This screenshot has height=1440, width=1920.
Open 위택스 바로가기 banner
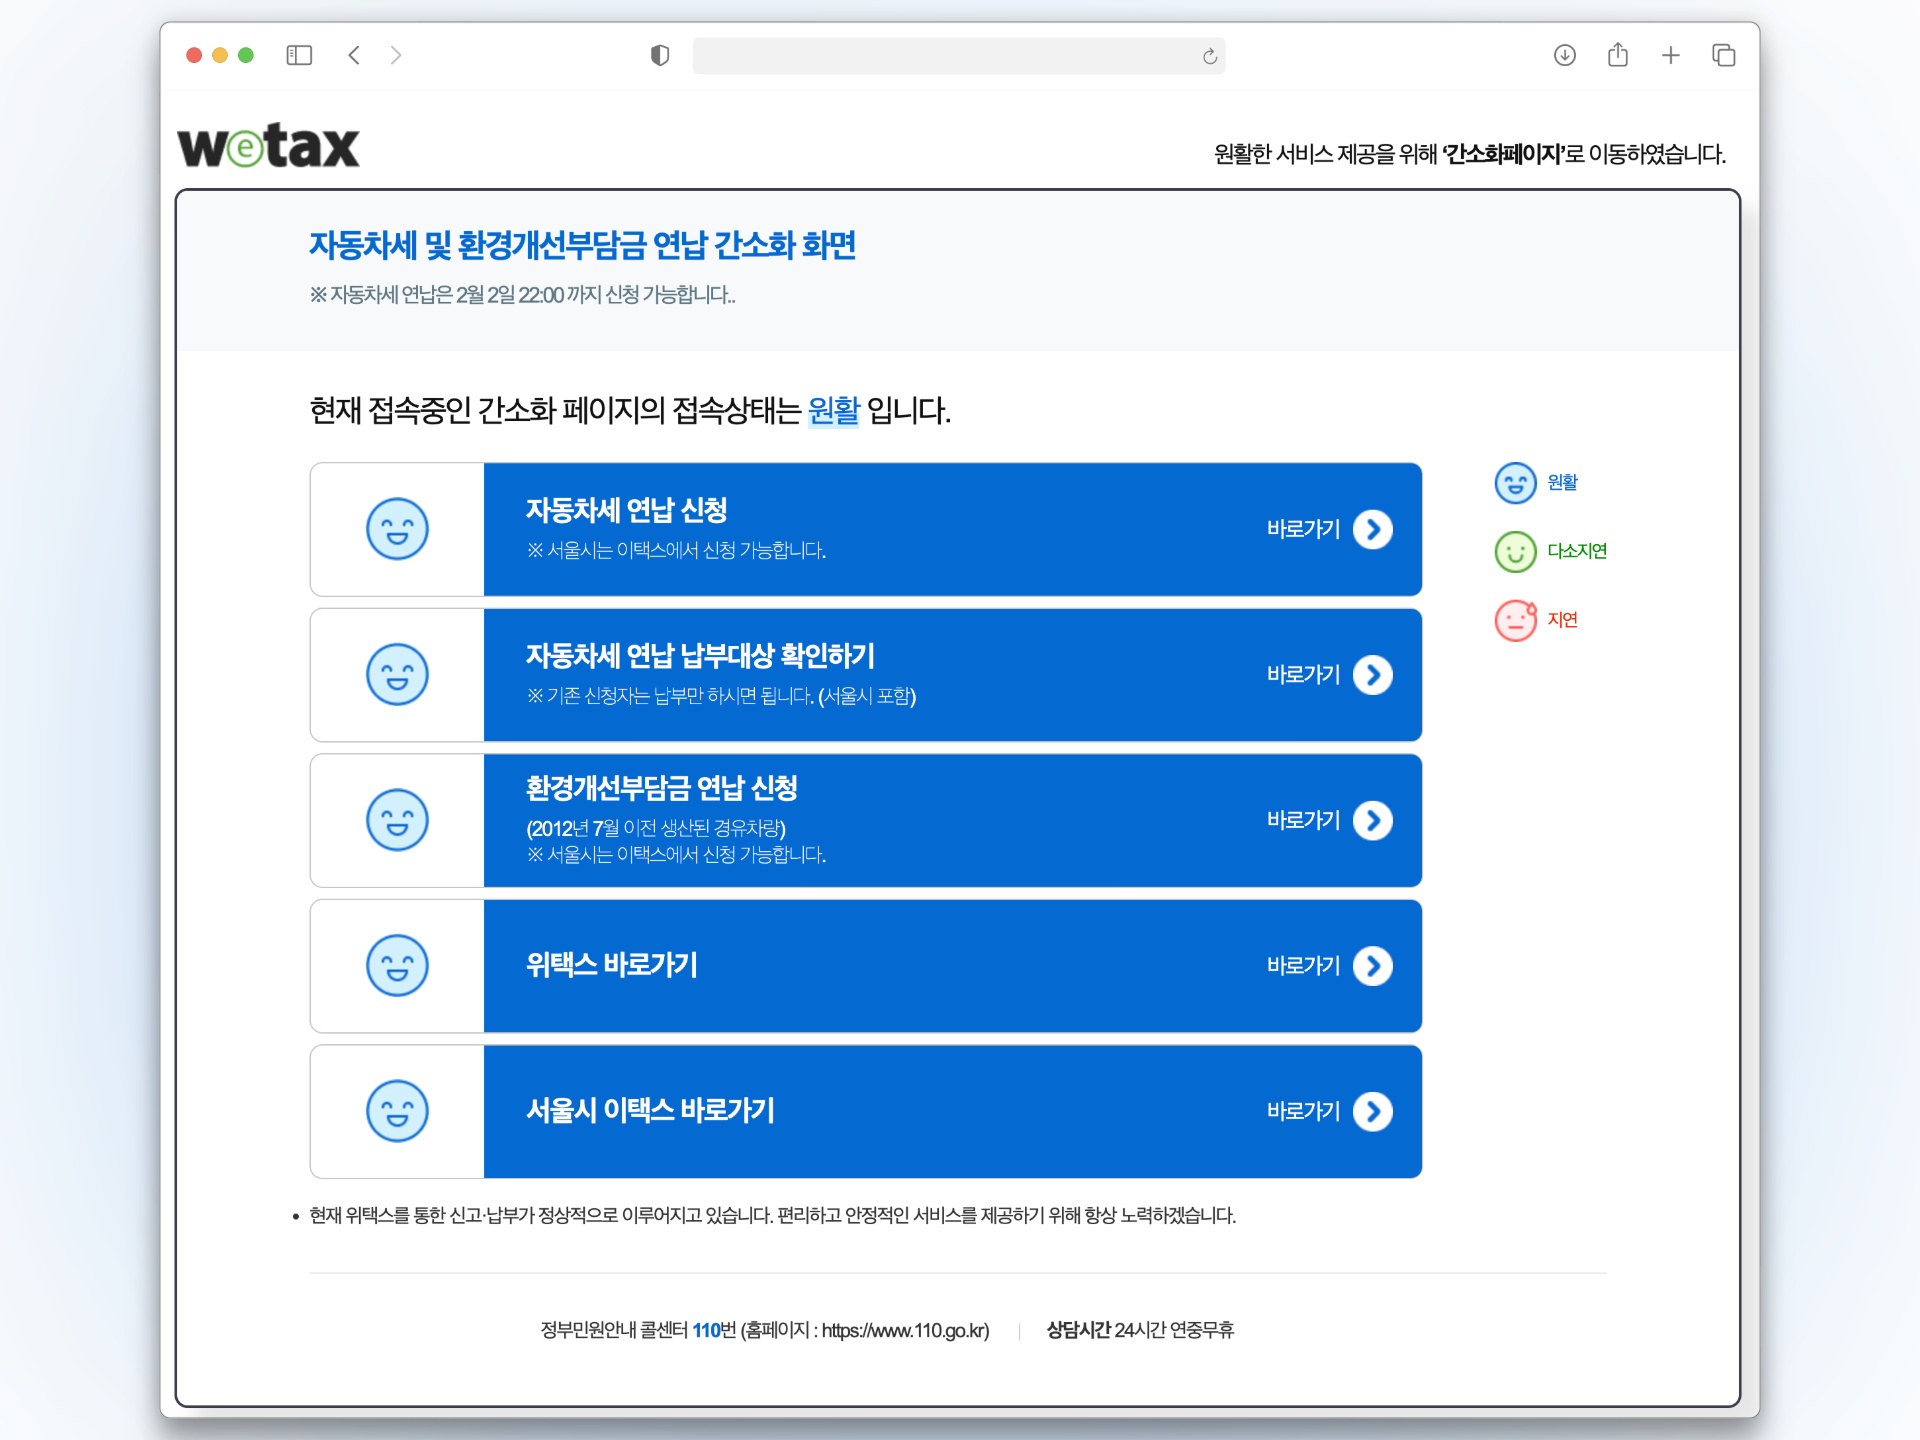[950, 966]
